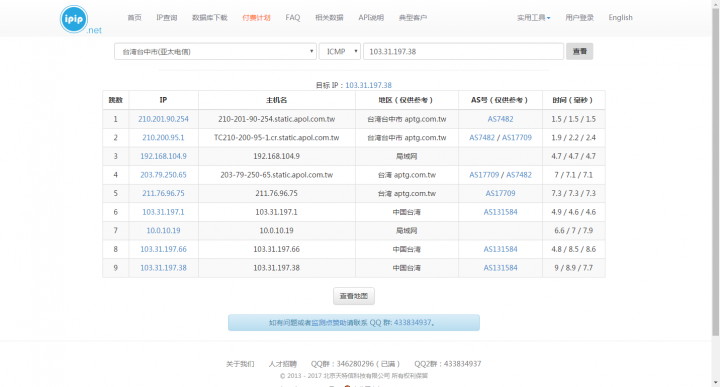Image resolution: width=720 pixels, height=387 pixels.
Task: Open the target IP 103.31.197.38 link
Action: 368,85
